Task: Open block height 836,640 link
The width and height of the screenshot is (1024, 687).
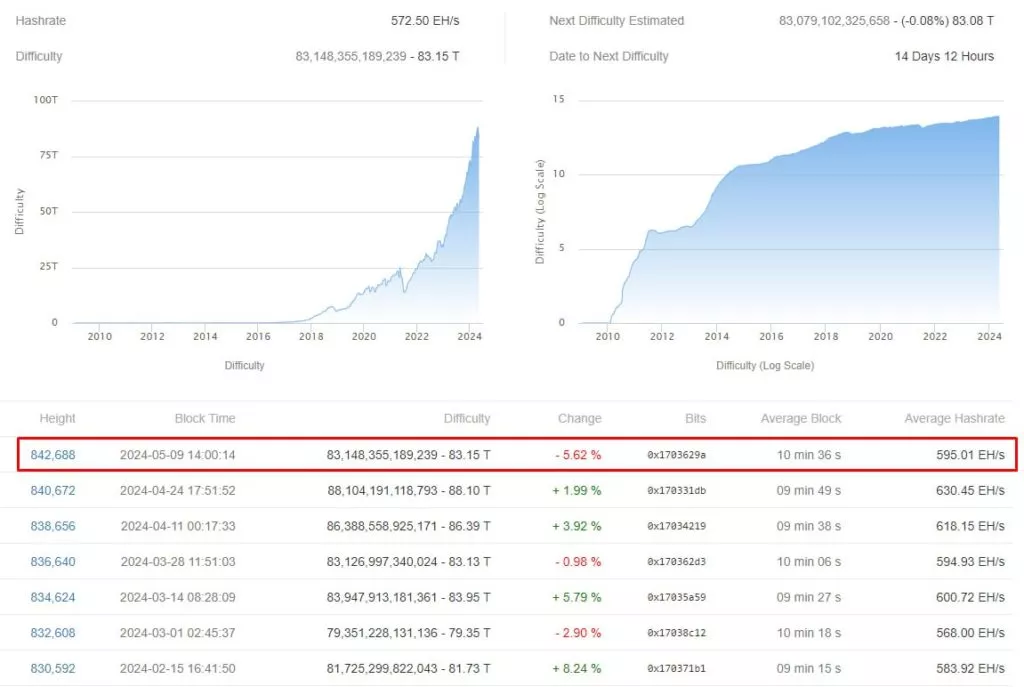Action: click(x=53, y=562)
